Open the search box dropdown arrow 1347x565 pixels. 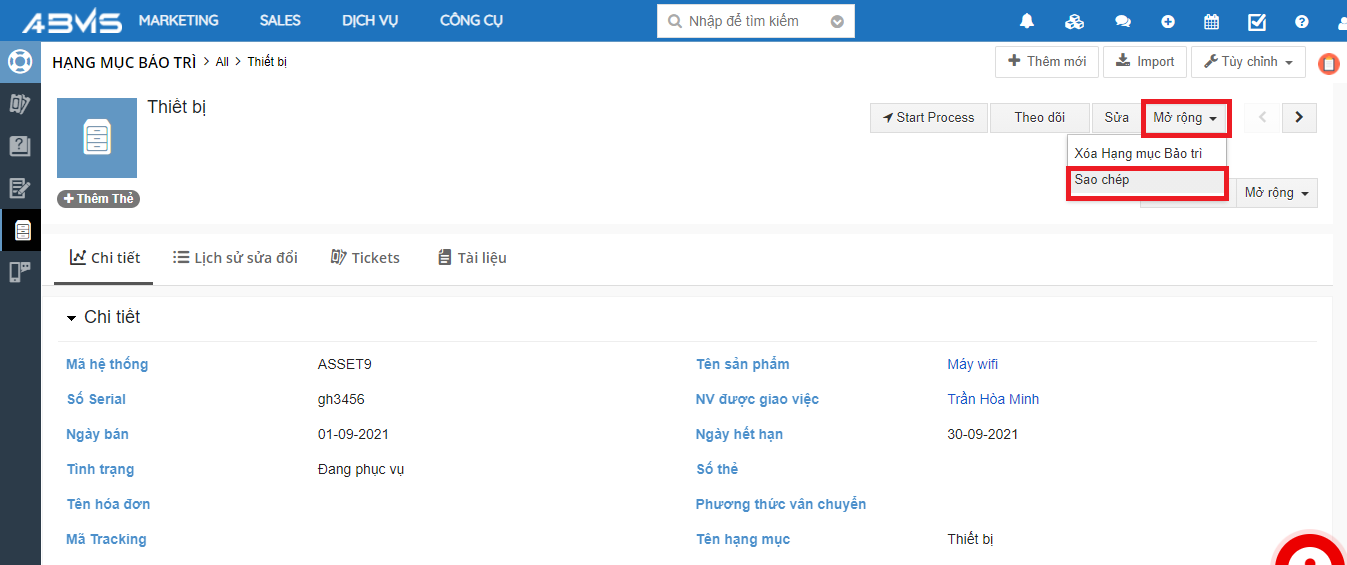pos(837,21)
